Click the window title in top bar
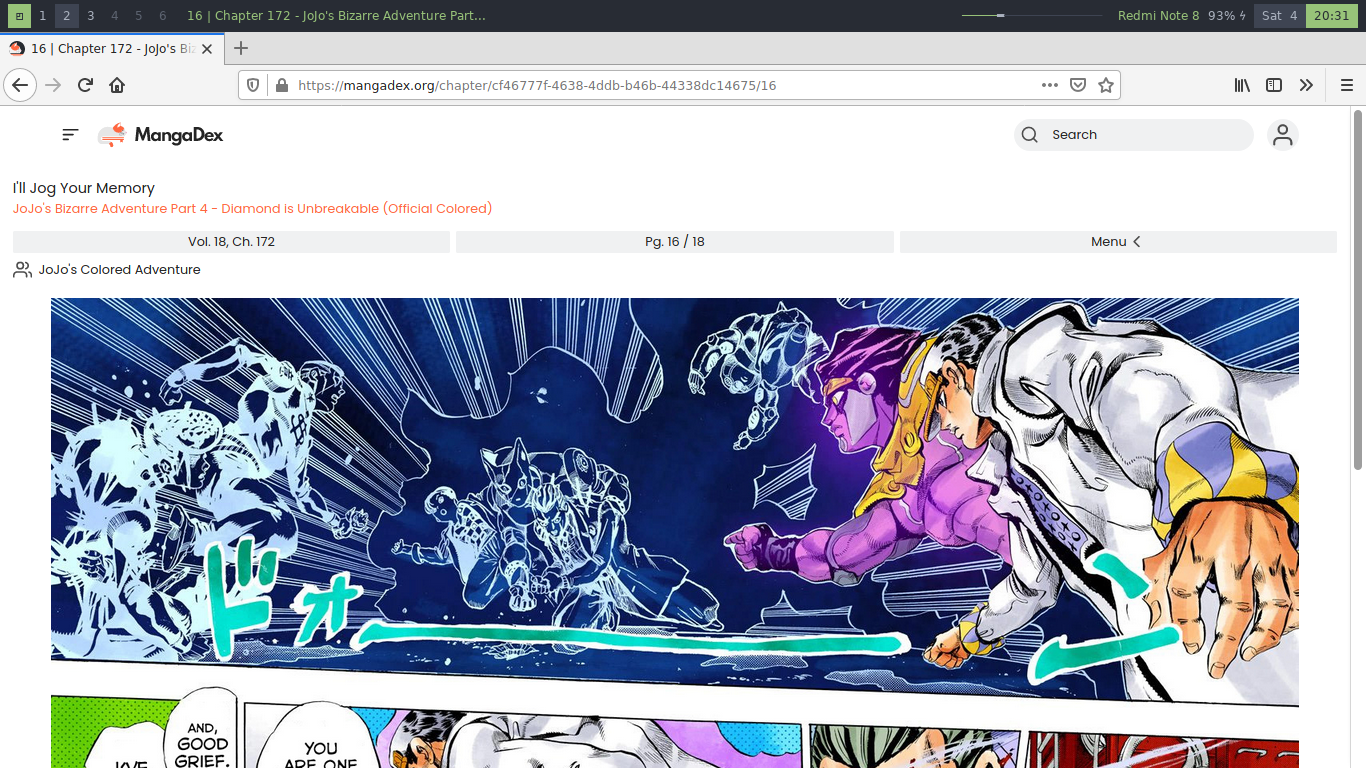The height and width of the screenshot is (768, 1366). point(336,16)
